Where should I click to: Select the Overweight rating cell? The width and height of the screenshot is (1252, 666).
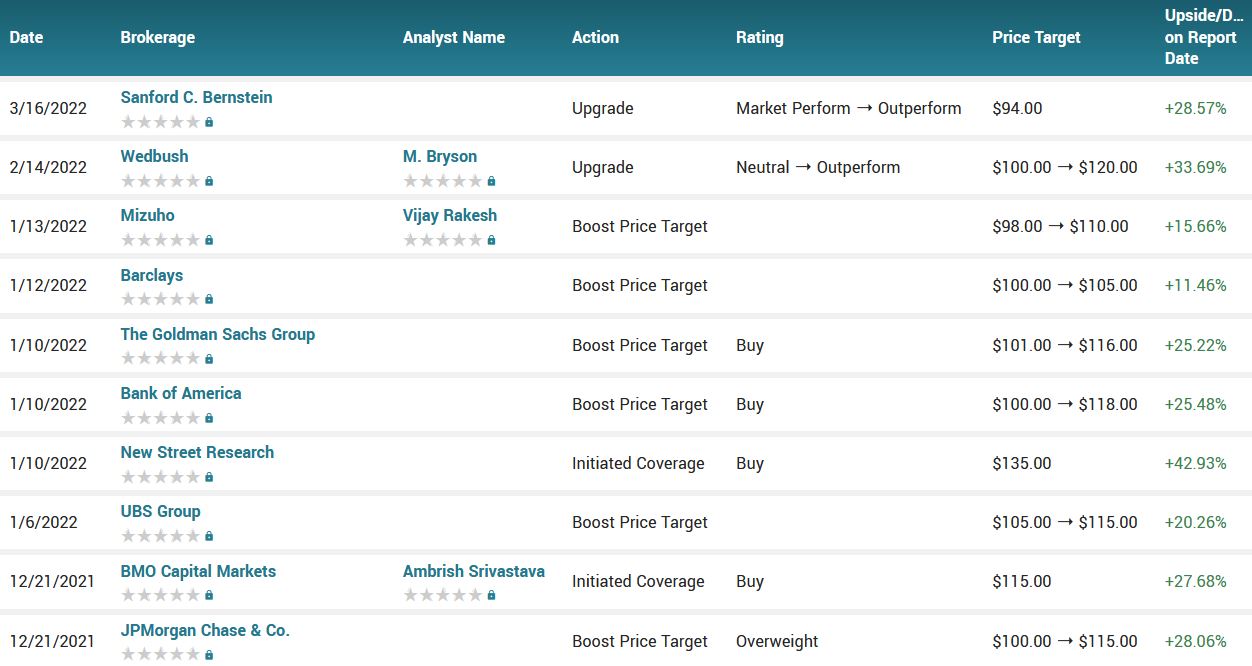pyautogui.click(x=777, y=641)
